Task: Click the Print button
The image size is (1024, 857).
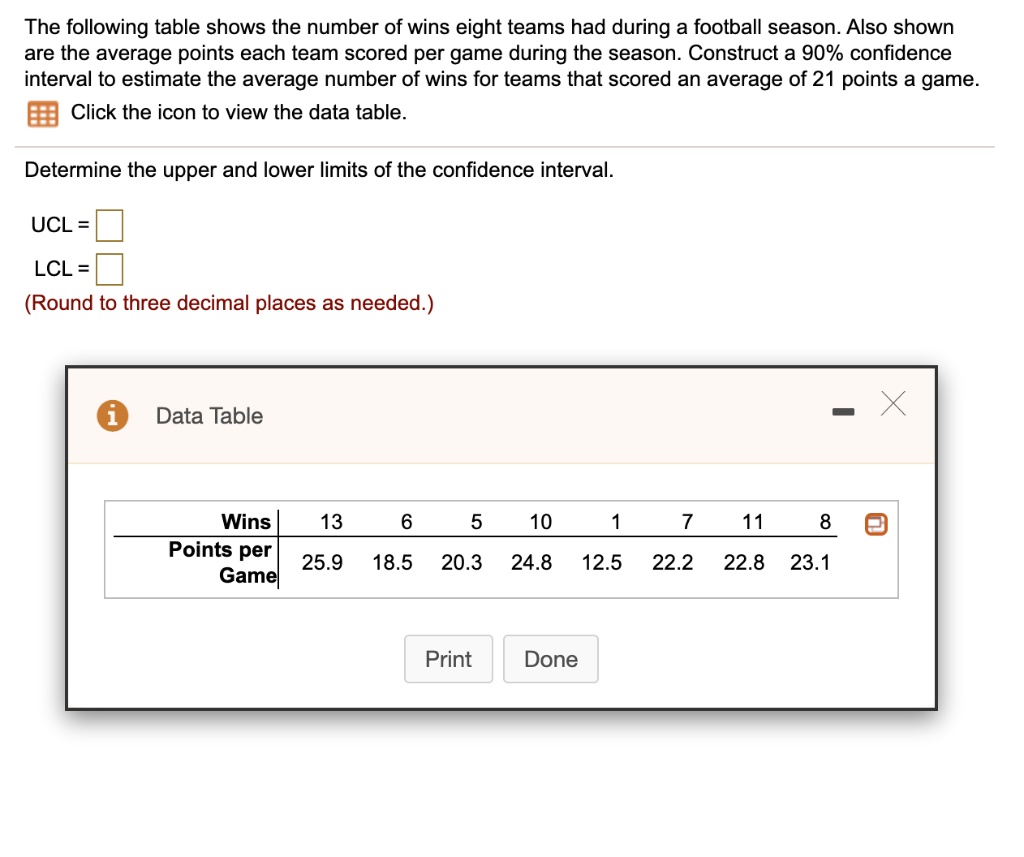Action: (x=448, y=659)
